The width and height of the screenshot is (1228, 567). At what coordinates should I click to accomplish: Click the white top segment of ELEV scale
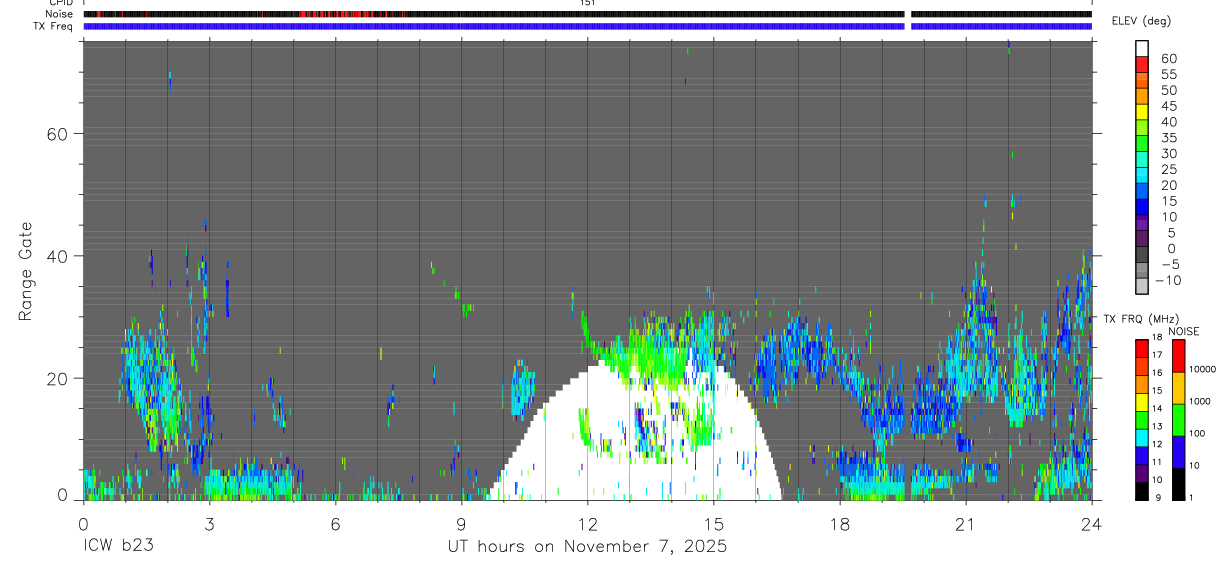1142,49
